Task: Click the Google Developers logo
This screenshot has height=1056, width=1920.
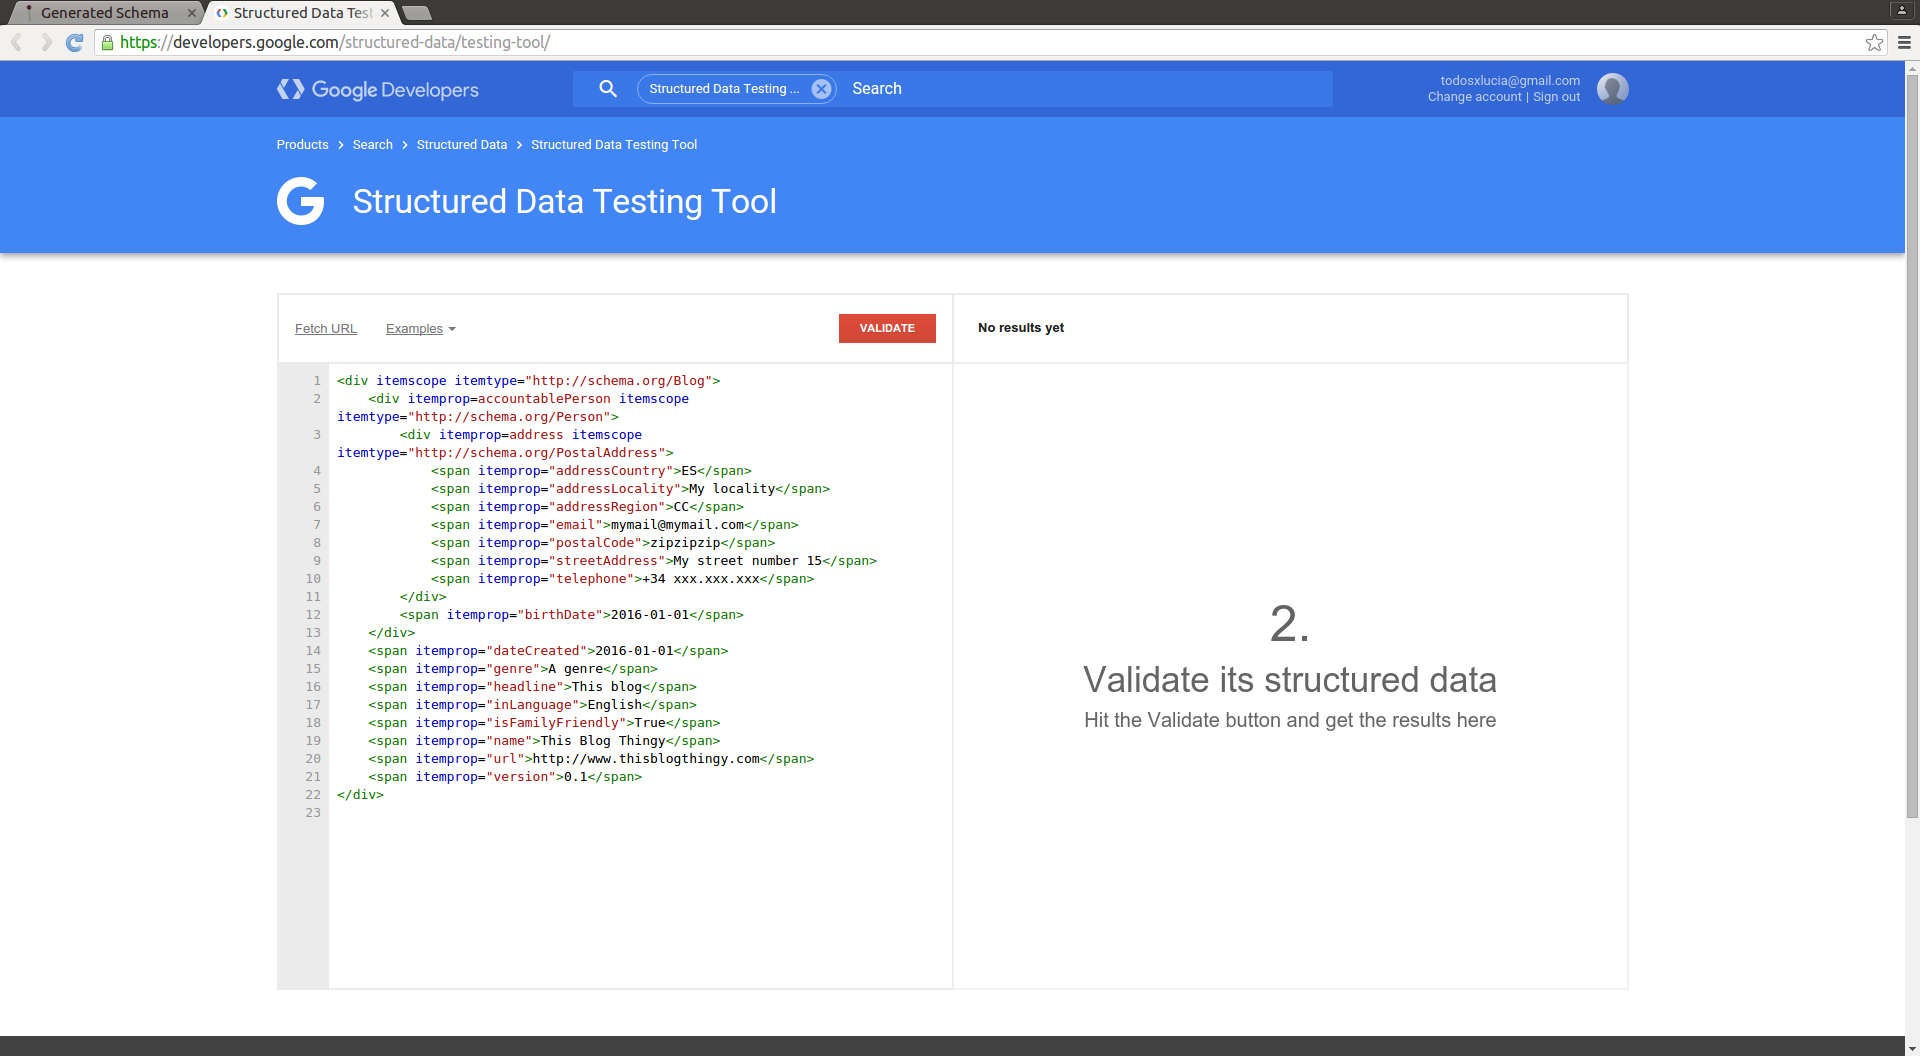Action: (x=378, y=90)
